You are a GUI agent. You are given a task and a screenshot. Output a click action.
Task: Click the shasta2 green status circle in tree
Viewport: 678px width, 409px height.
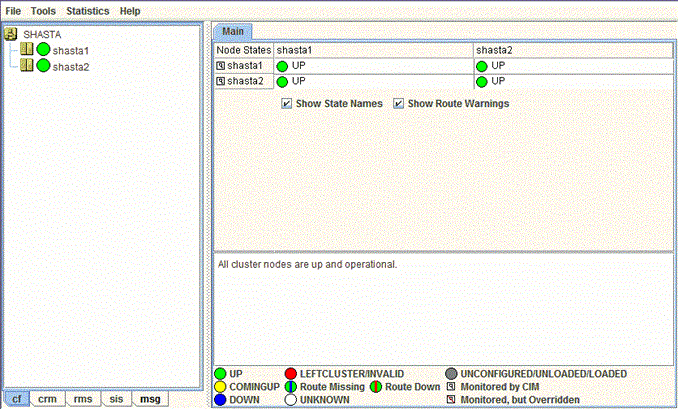click(x=43, y=66)
